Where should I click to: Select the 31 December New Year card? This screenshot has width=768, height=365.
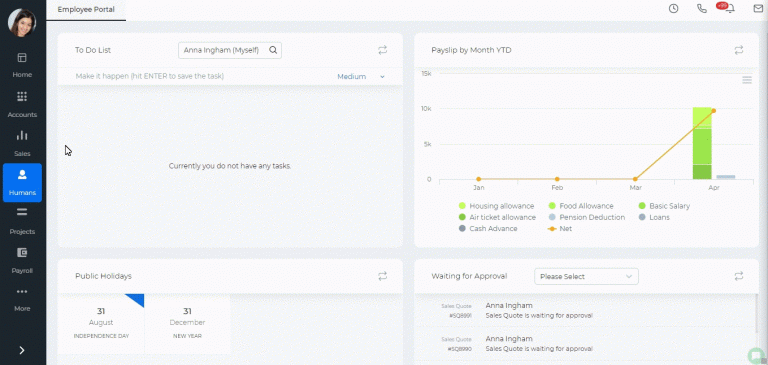pyautogui.click(x=188, y=323)
